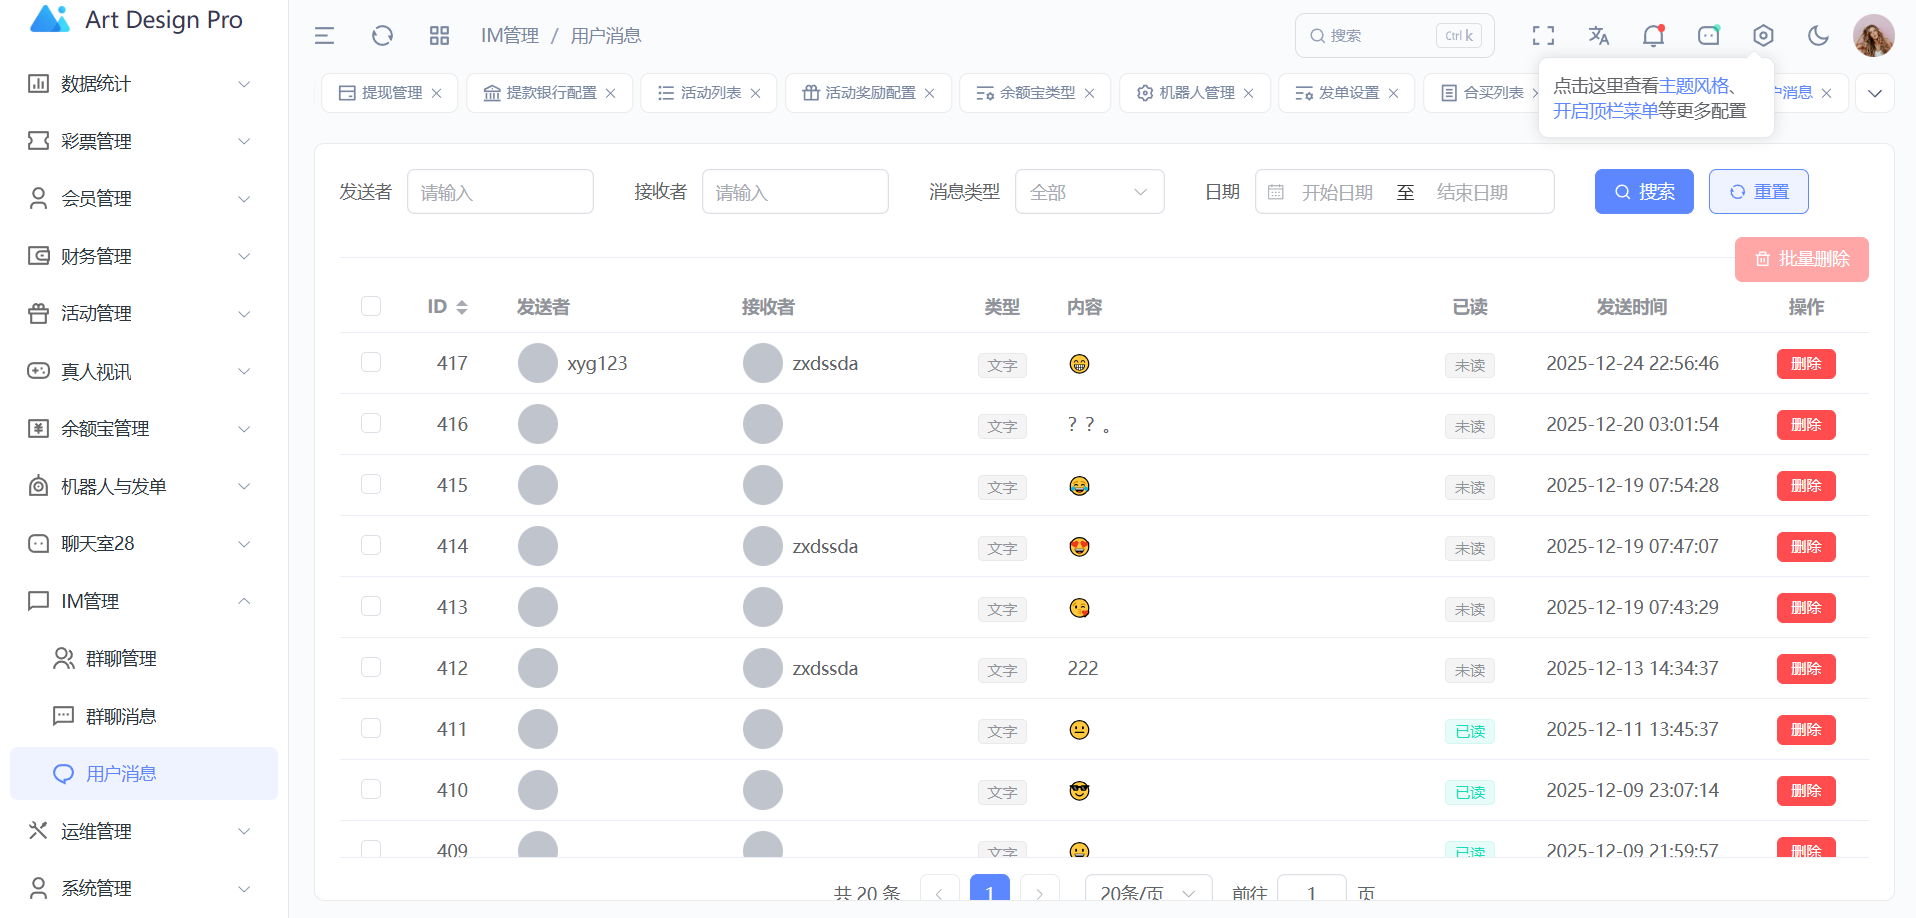Image resolution: width=1916 pixels, height=918 pixels.
Task: Click the 发送者 input field
Action: [x=500, y=192]
